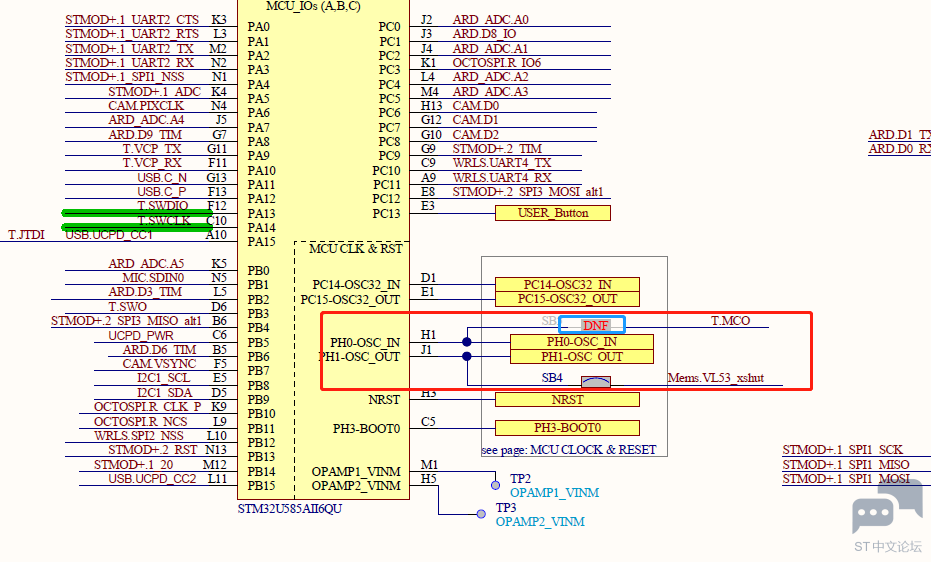Click the T.VCP_RX net label

point(152,163)
